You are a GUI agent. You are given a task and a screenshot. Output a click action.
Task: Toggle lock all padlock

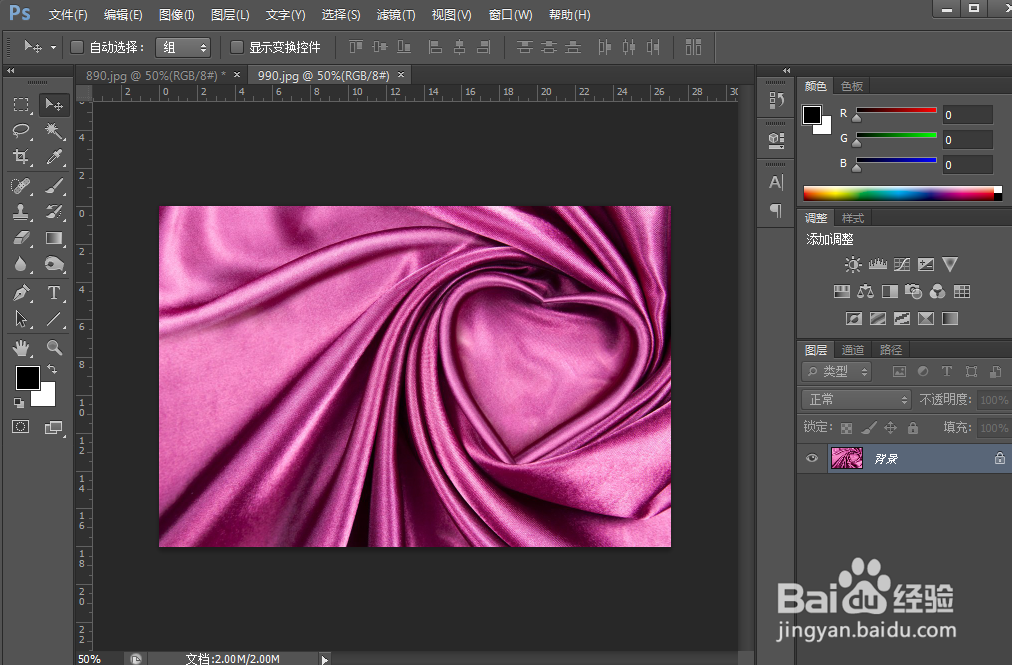913,427
